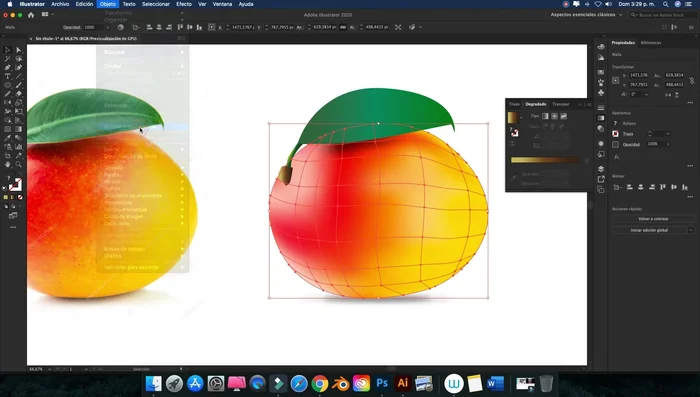Click the gradient slider bar
The height and width of the screenshot is (397, 700).
click(546, 160)
